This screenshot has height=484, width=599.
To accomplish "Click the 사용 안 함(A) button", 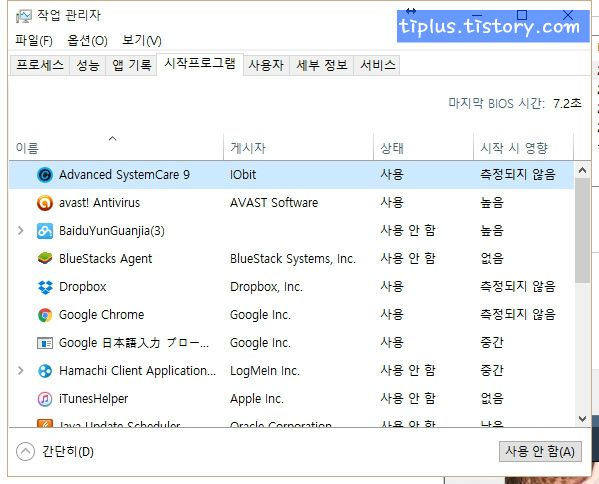I will click(540, 452).
